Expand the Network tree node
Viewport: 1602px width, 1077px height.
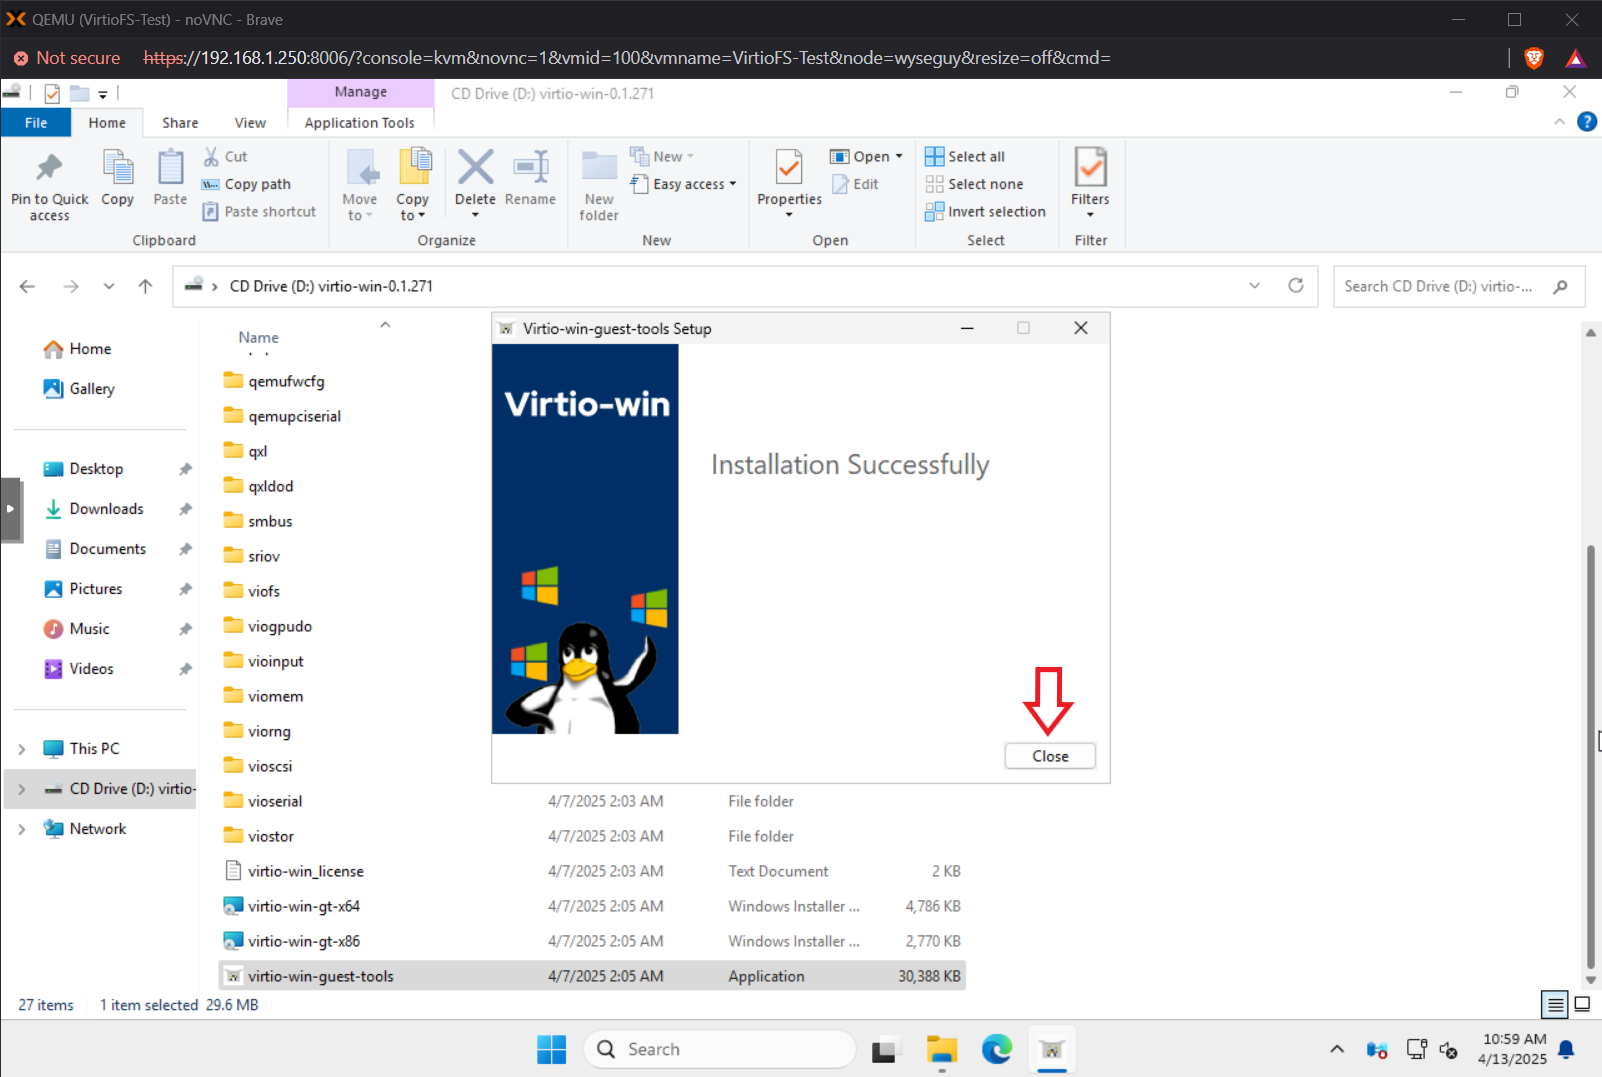coord(22,829)
